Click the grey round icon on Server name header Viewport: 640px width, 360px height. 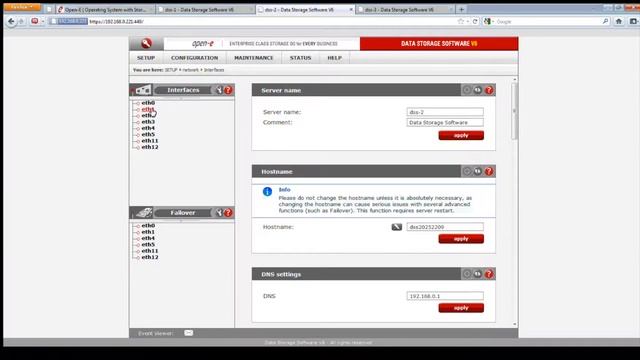467,90
